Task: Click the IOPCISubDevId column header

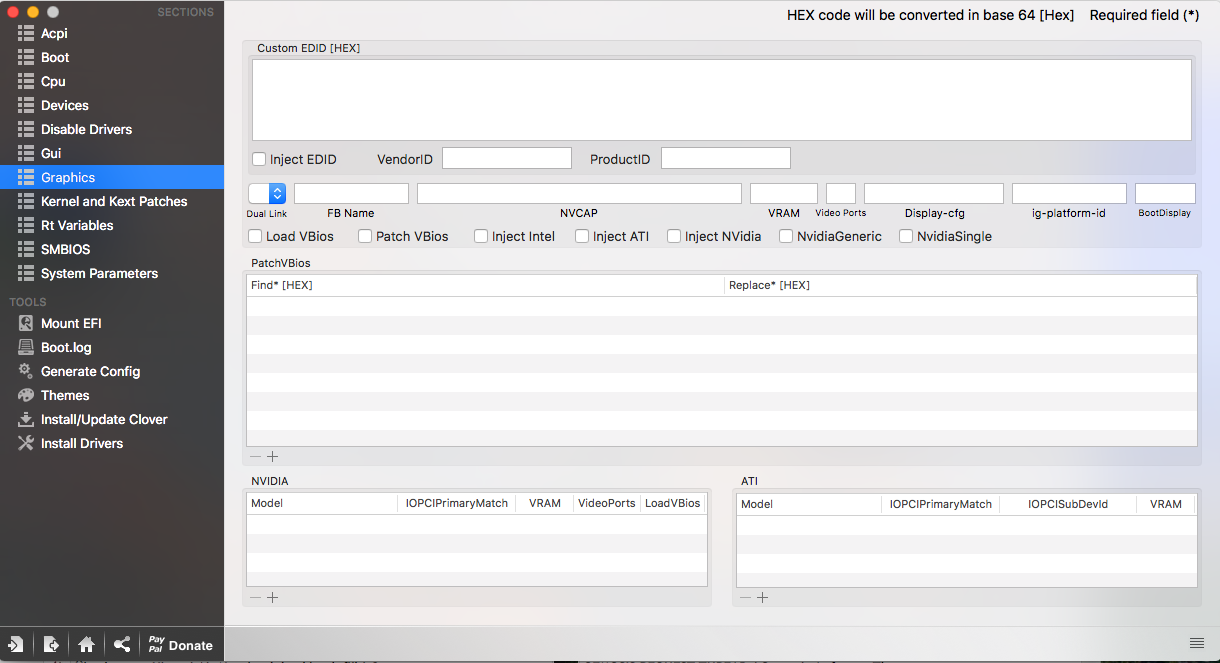Action: pos(1068,504)
